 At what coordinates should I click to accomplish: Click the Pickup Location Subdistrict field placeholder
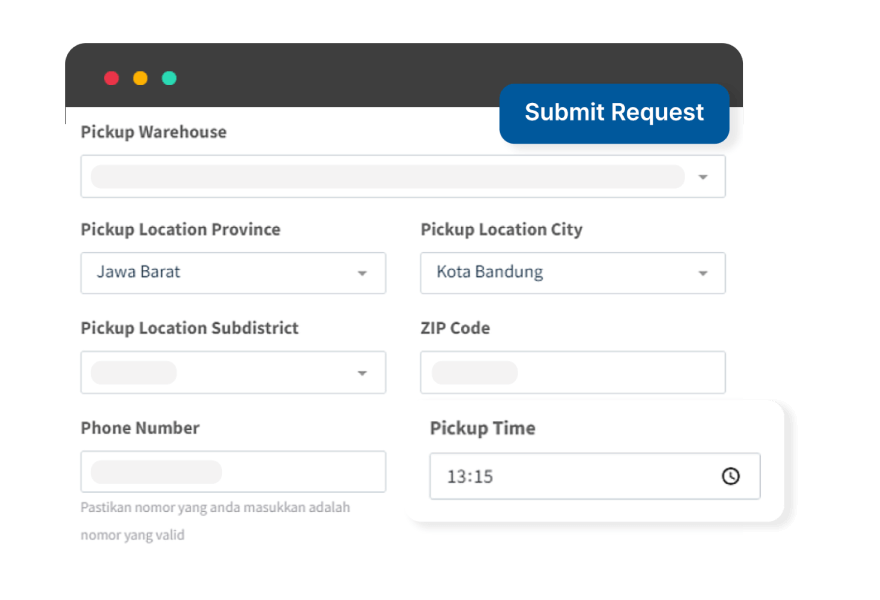[134, 373]
